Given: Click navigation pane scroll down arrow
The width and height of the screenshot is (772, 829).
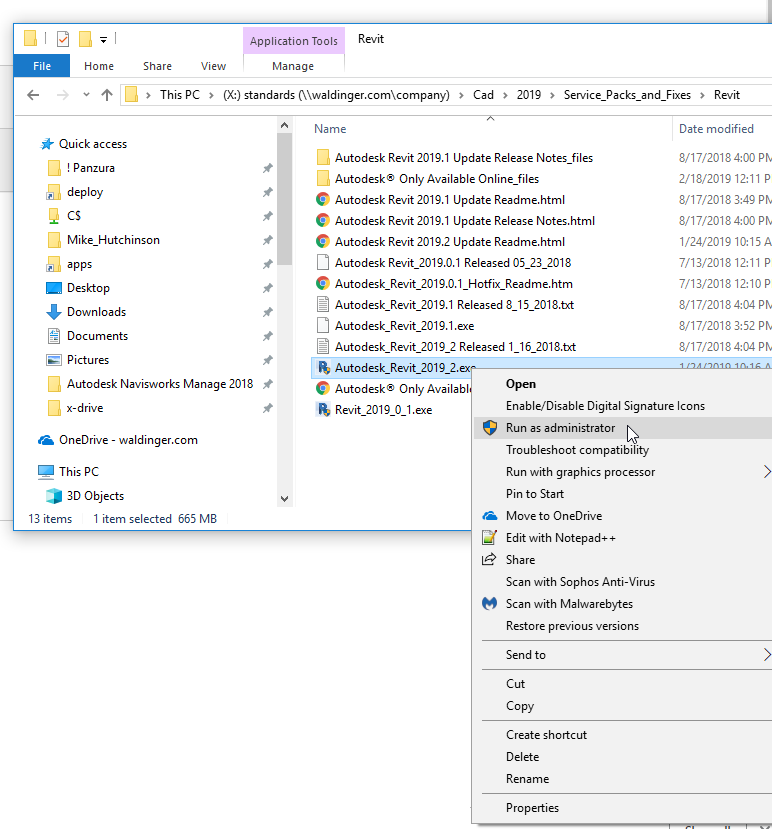Looking at the screenshot, I should point(284,499).
